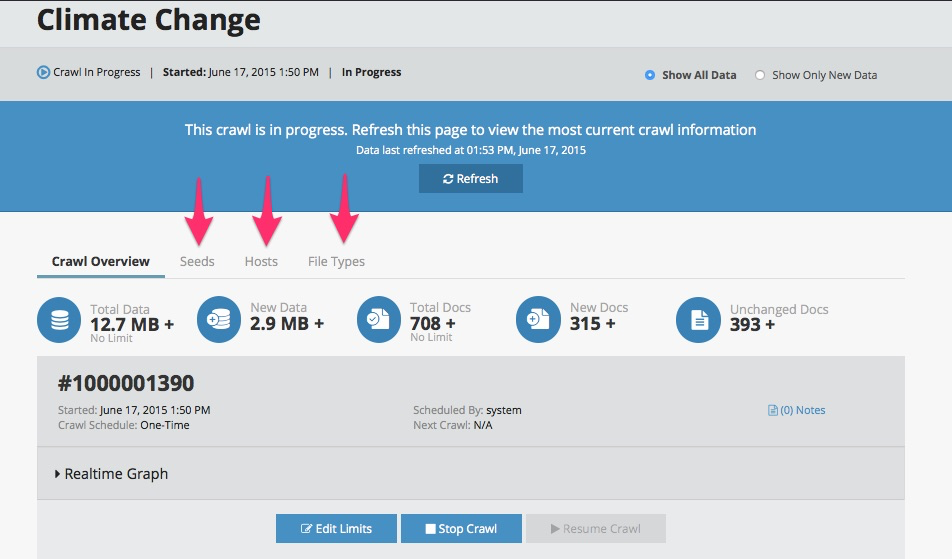Select the Crawl Overview tab
The height and width of the screenshot is (559, 952).
101,262
